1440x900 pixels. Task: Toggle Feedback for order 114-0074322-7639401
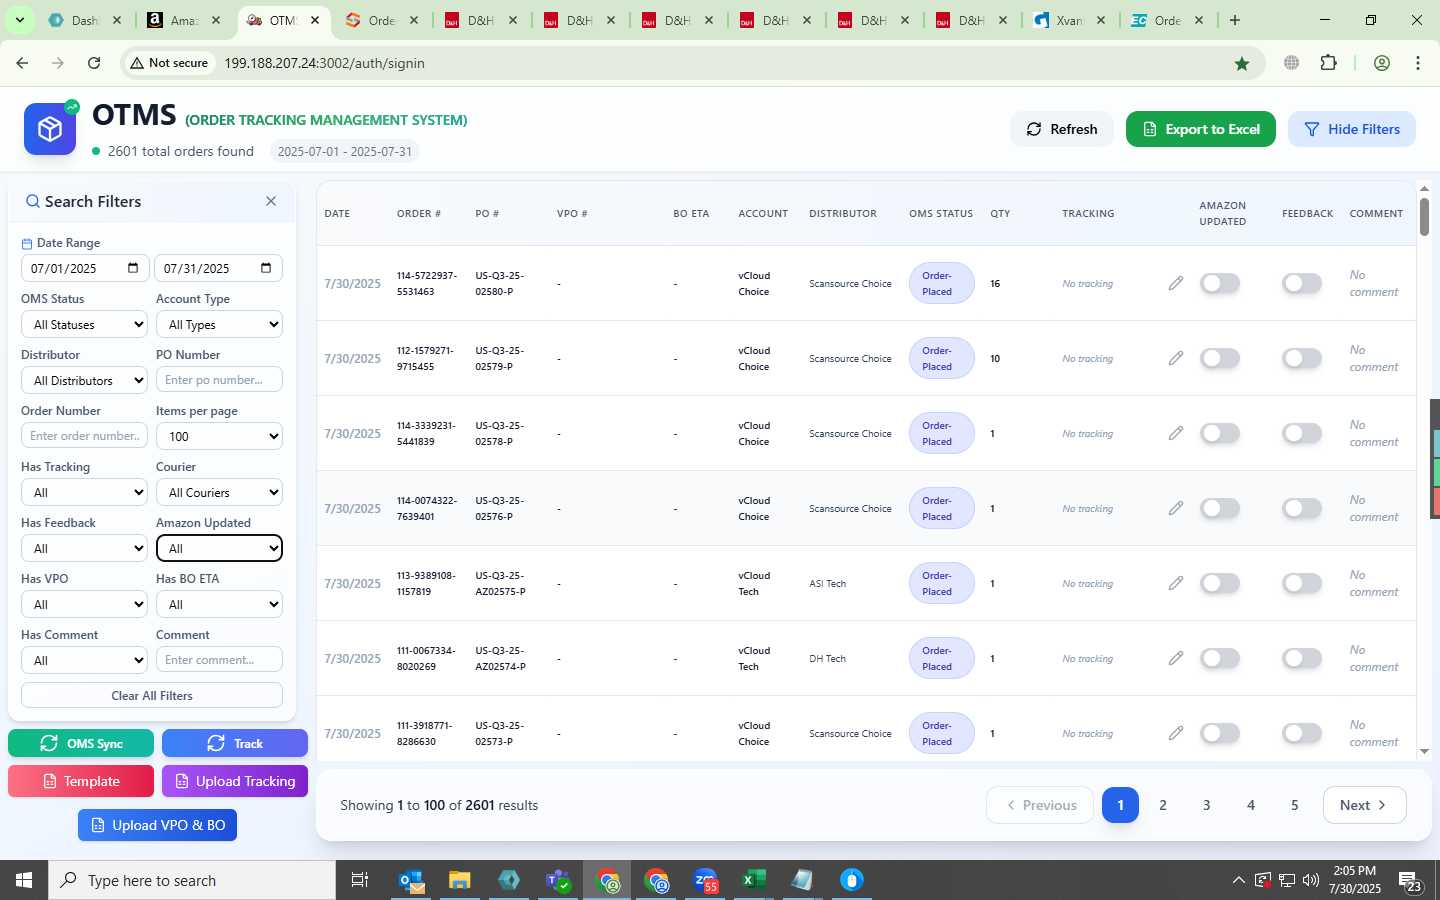1302,508
